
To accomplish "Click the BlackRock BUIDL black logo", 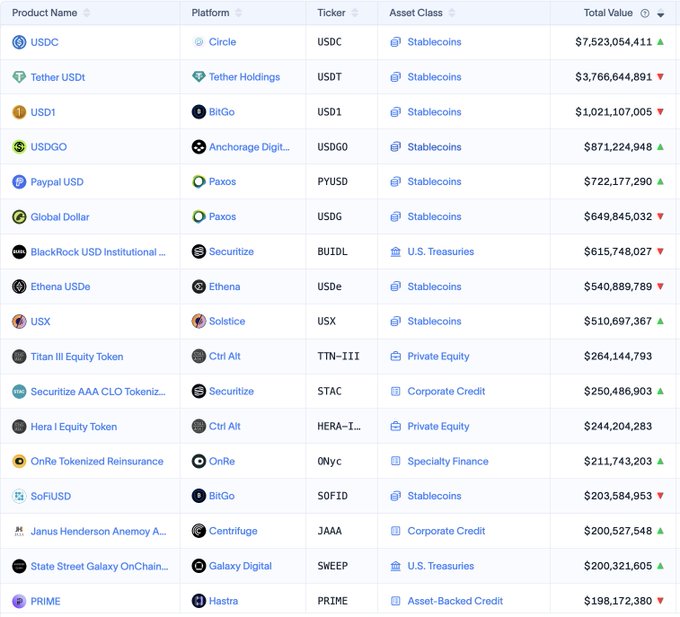I will [x=19, y=252].
